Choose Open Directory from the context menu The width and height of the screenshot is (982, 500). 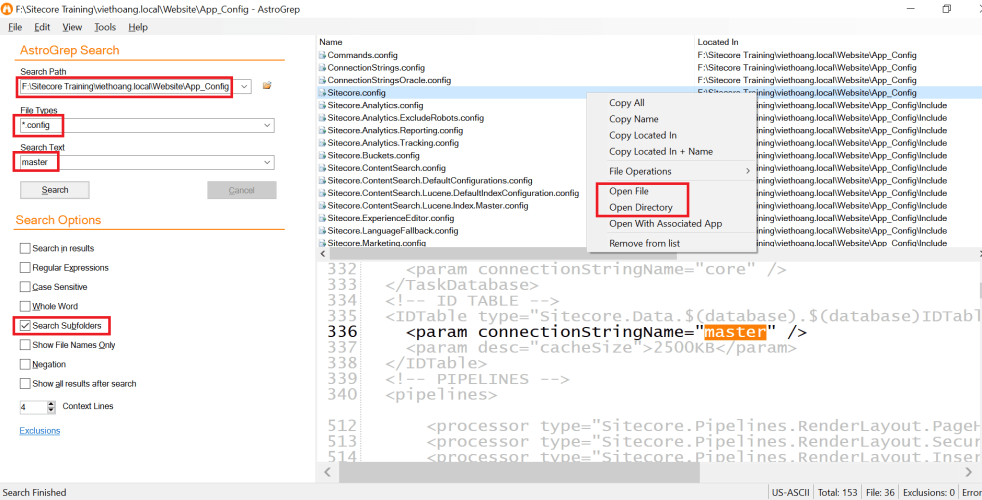coord(641,208)
